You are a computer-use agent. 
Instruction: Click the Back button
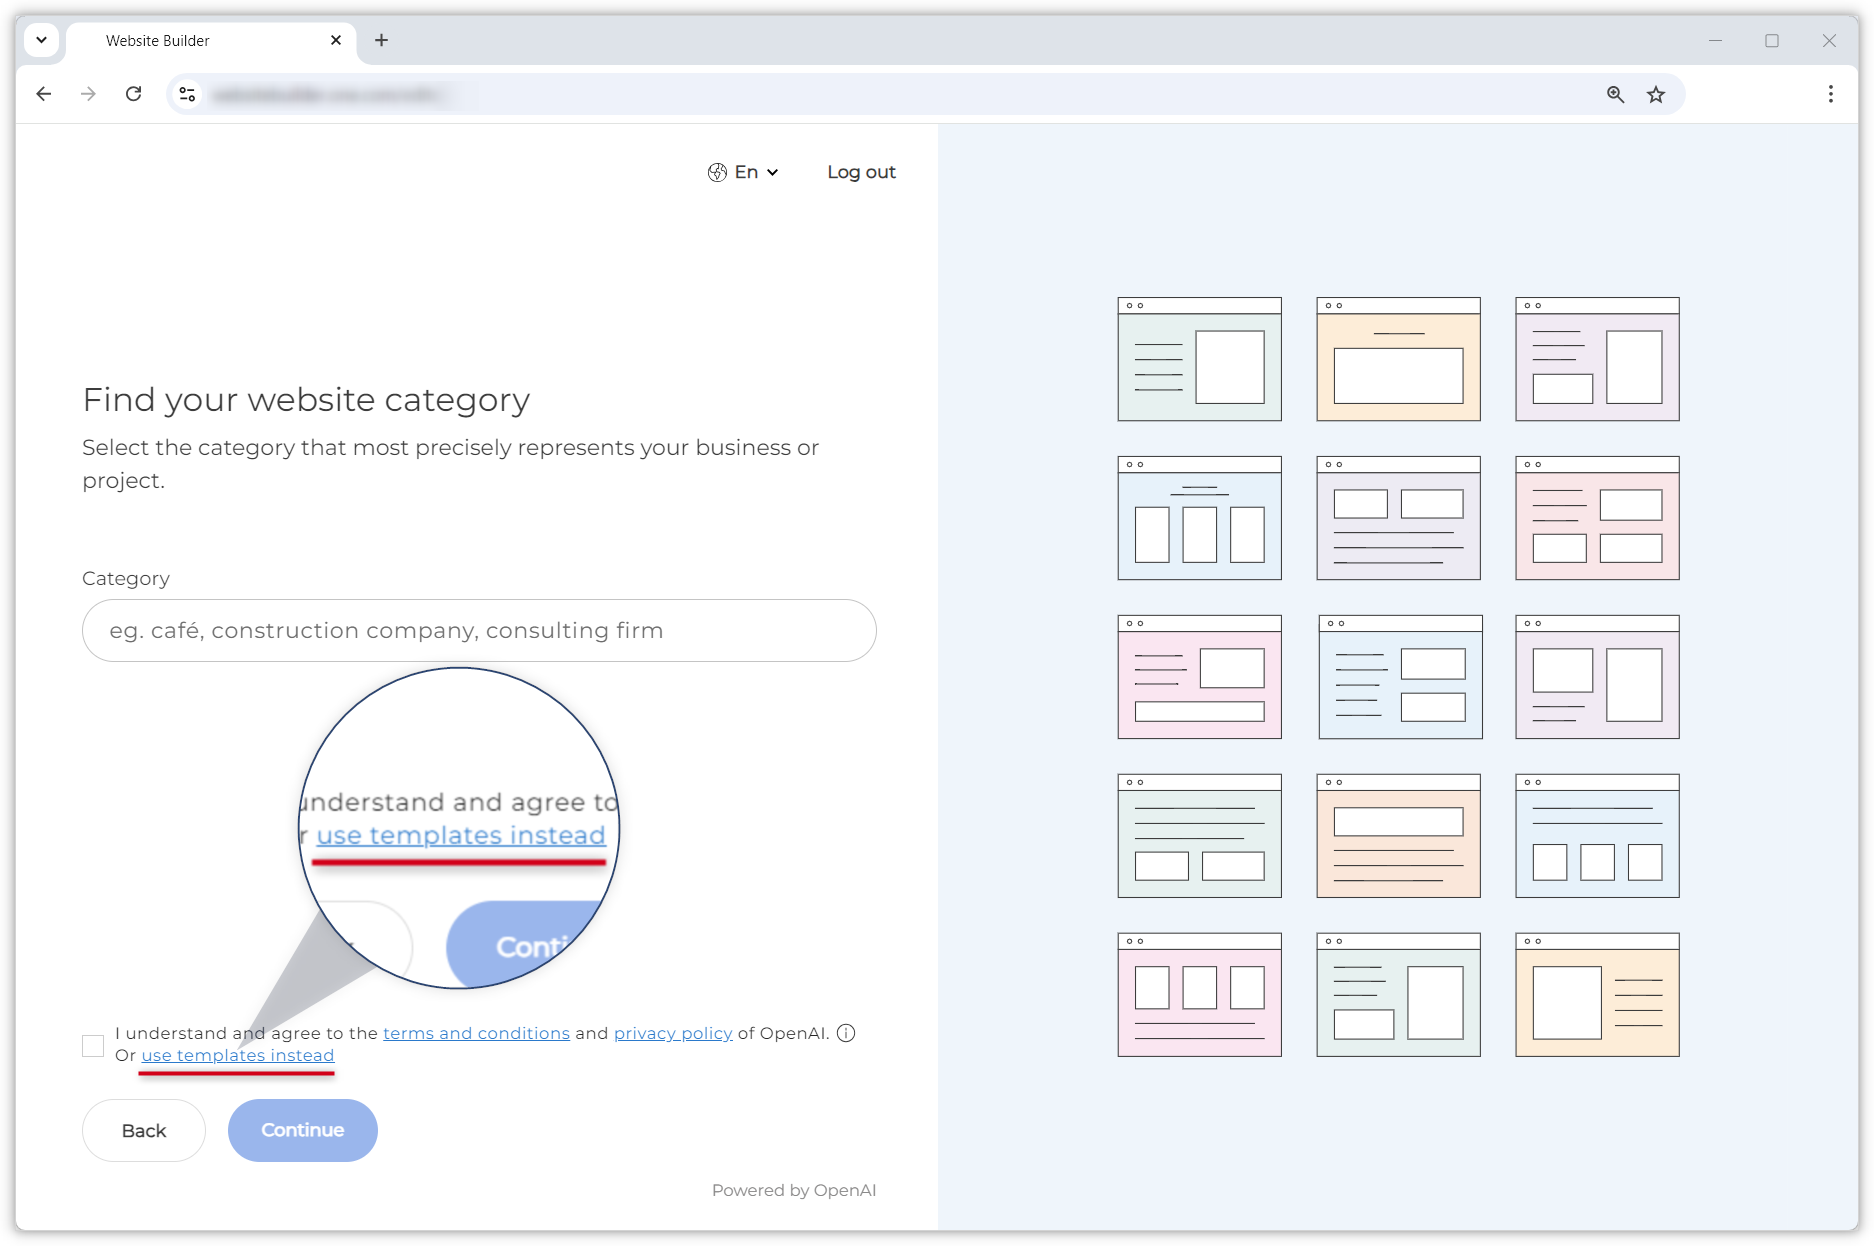144,1130
